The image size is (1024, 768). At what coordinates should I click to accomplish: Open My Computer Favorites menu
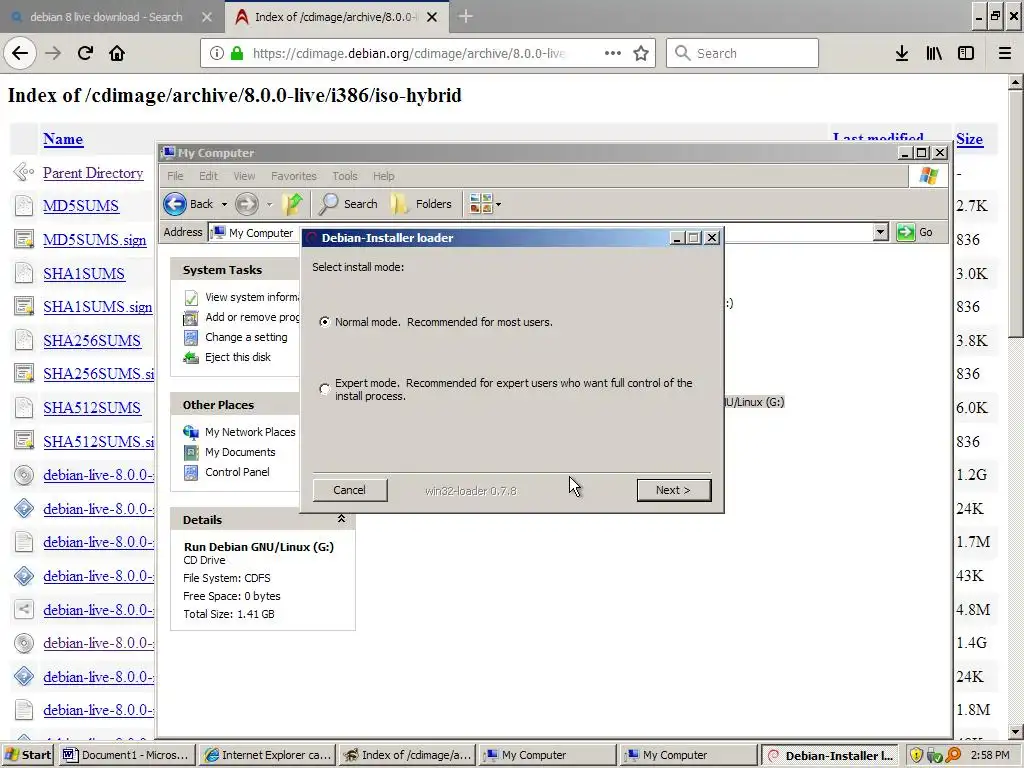[x=294, y=176]
